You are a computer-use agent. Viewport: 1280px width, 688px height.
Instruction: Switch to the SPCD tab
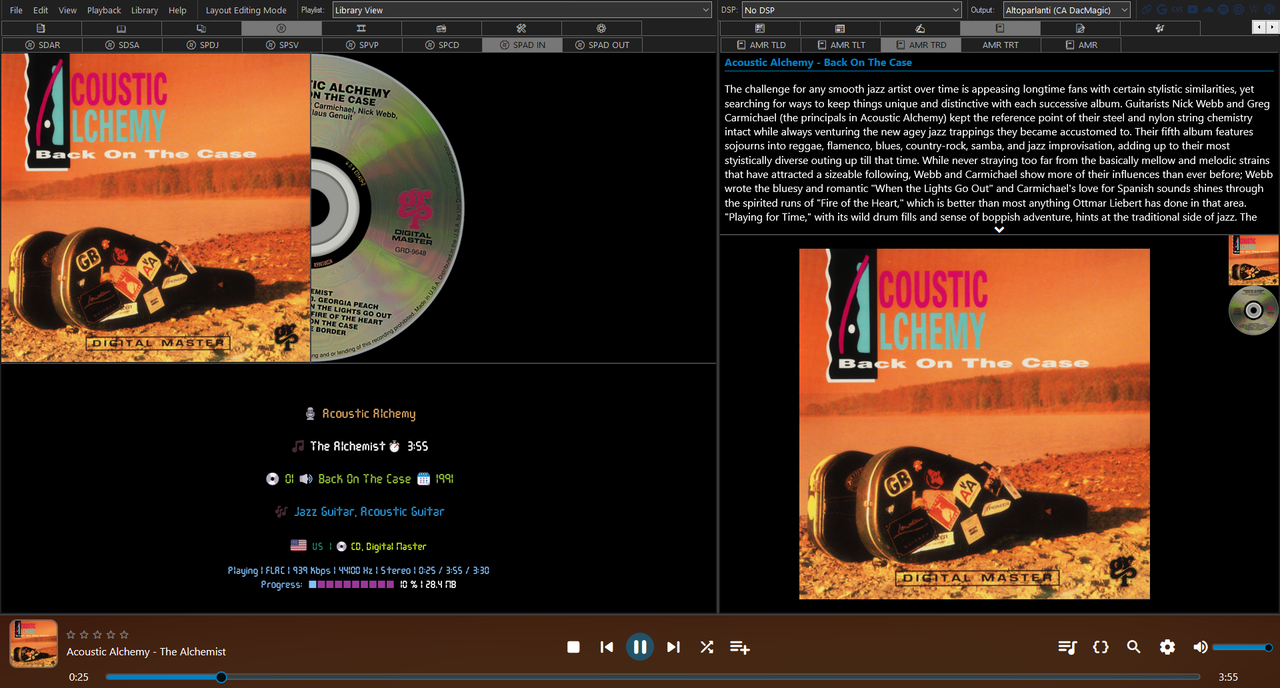coord(441,45)
